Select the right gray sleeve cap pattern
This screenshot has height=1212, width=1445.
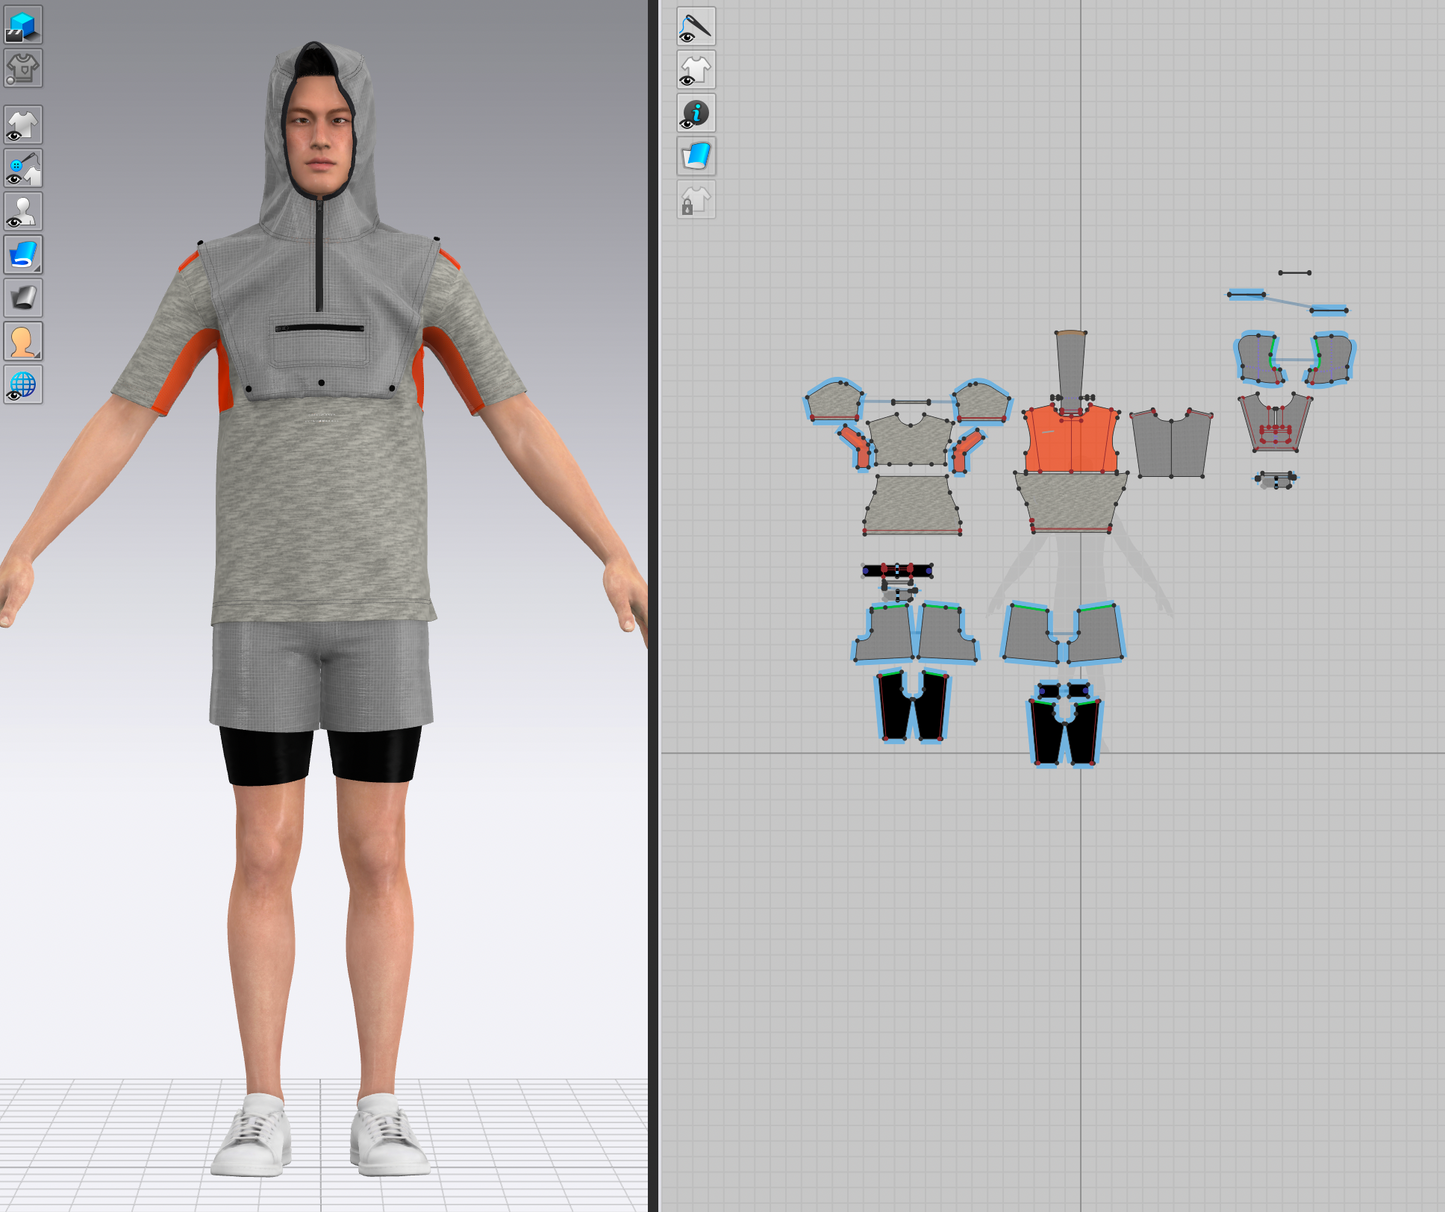[x=981, y=402]
